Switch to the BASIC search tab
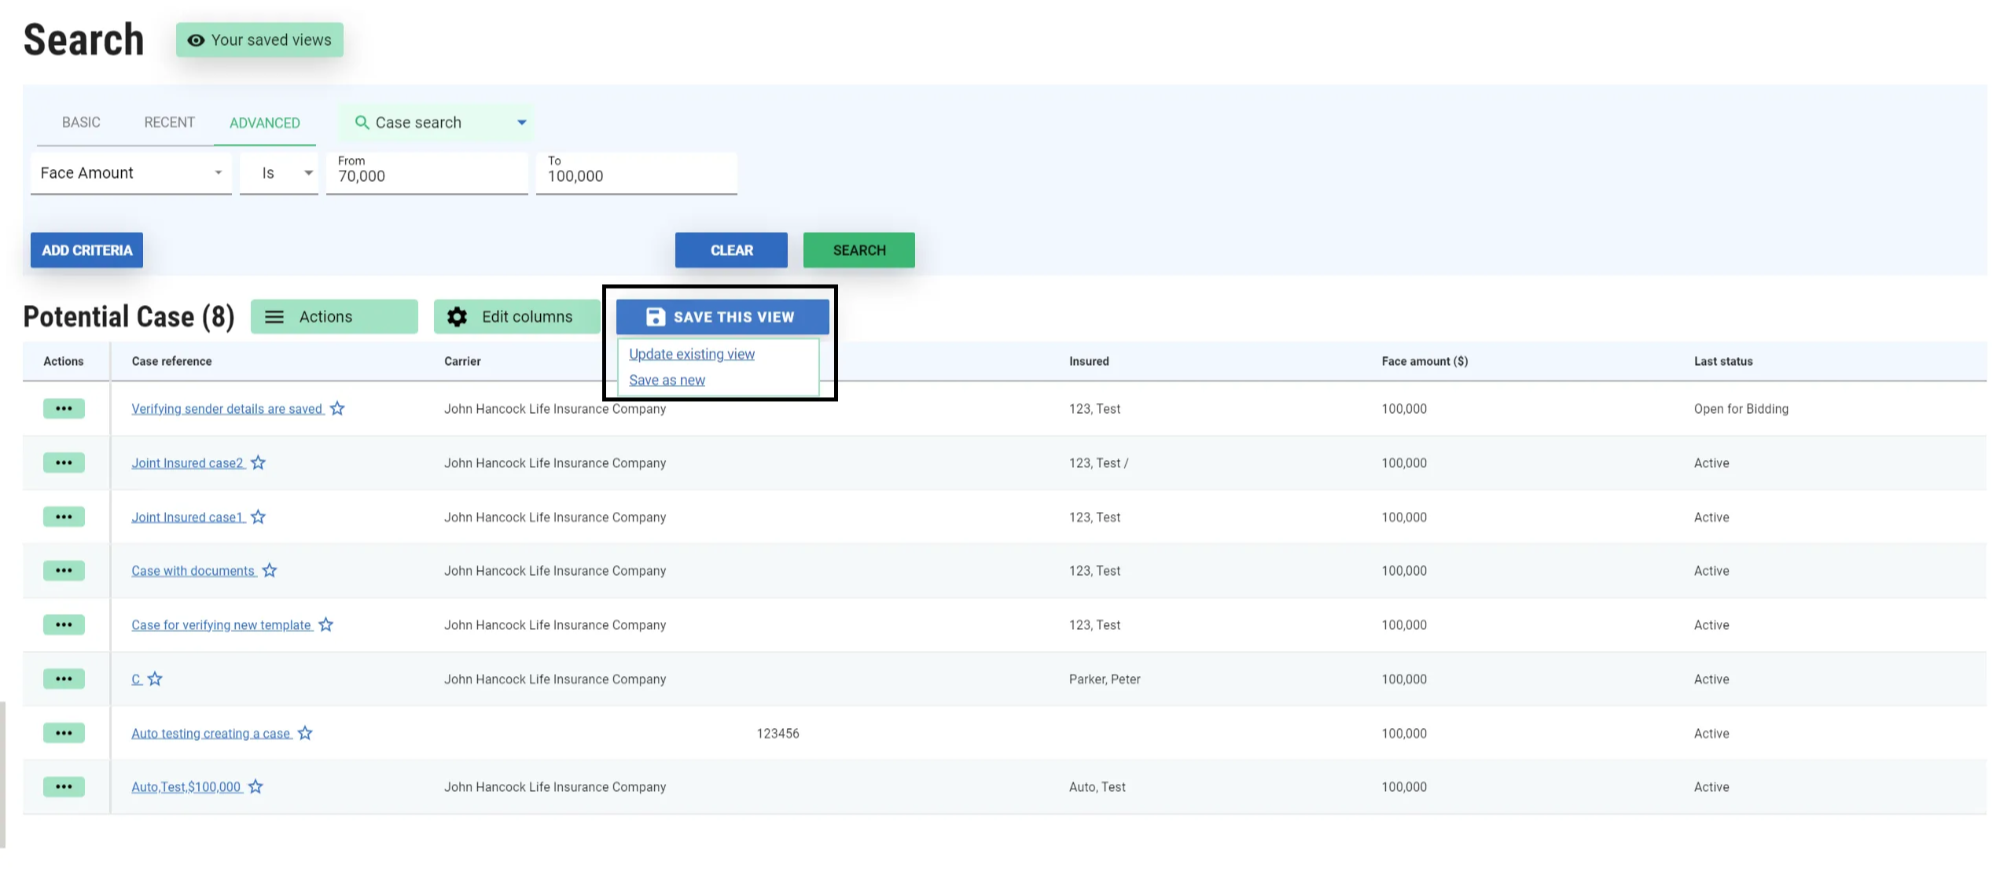 pos(81,122)
